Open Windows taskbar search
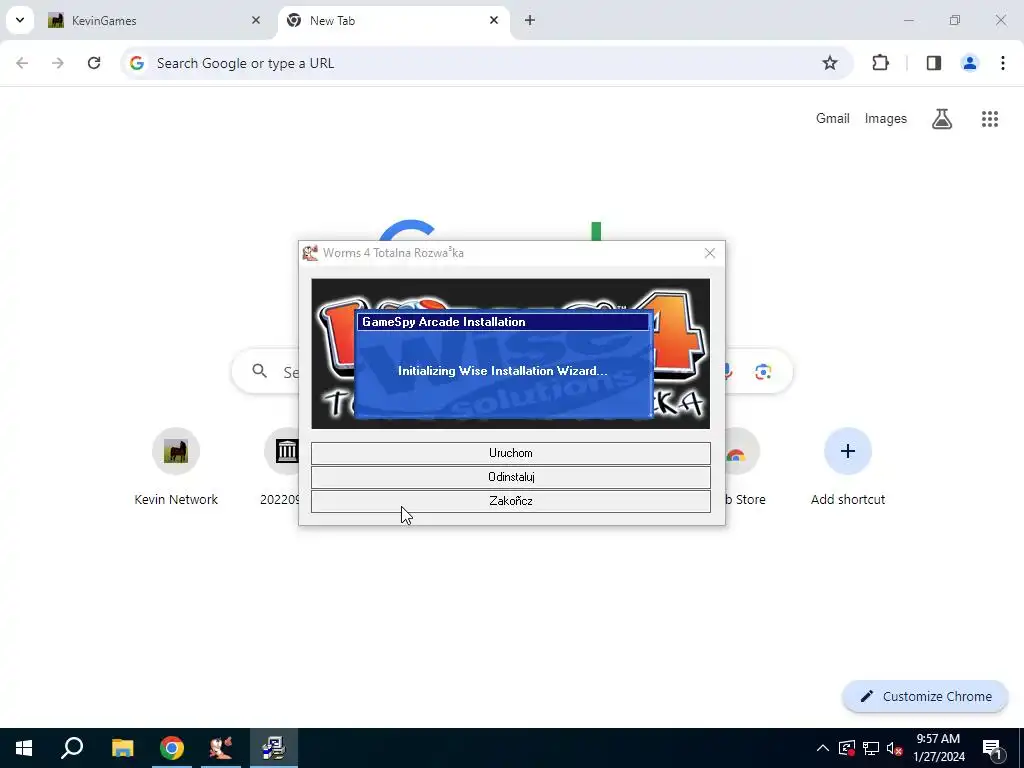 72,748
